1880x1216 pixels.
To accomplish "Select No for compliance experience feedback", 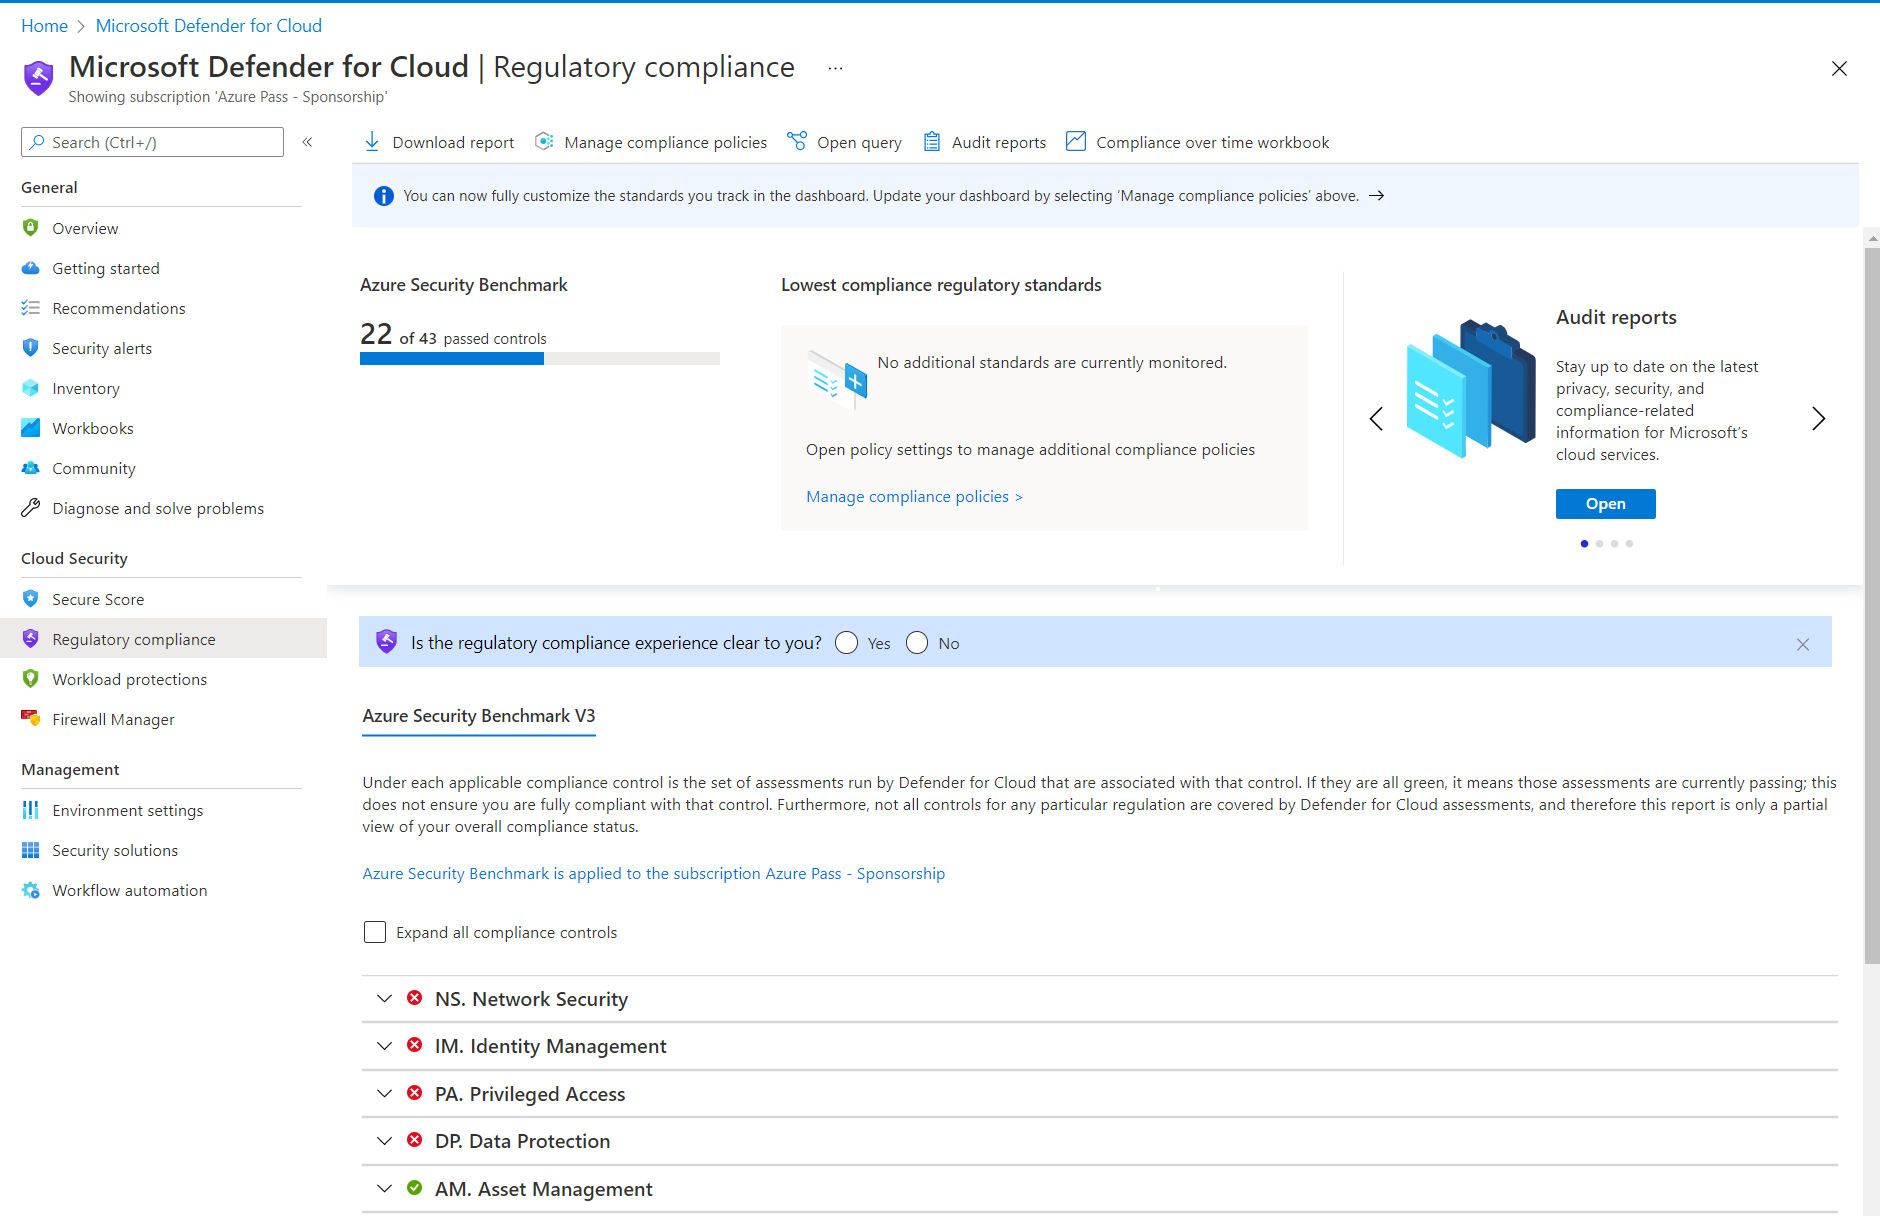I will point(917,643).
